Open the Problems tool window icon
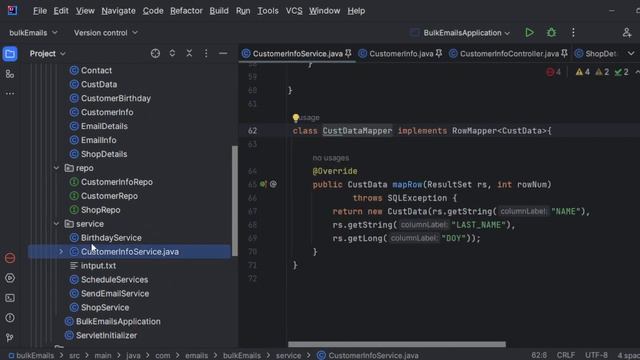This screenshot has height=360, width=640. coord(10,318)
